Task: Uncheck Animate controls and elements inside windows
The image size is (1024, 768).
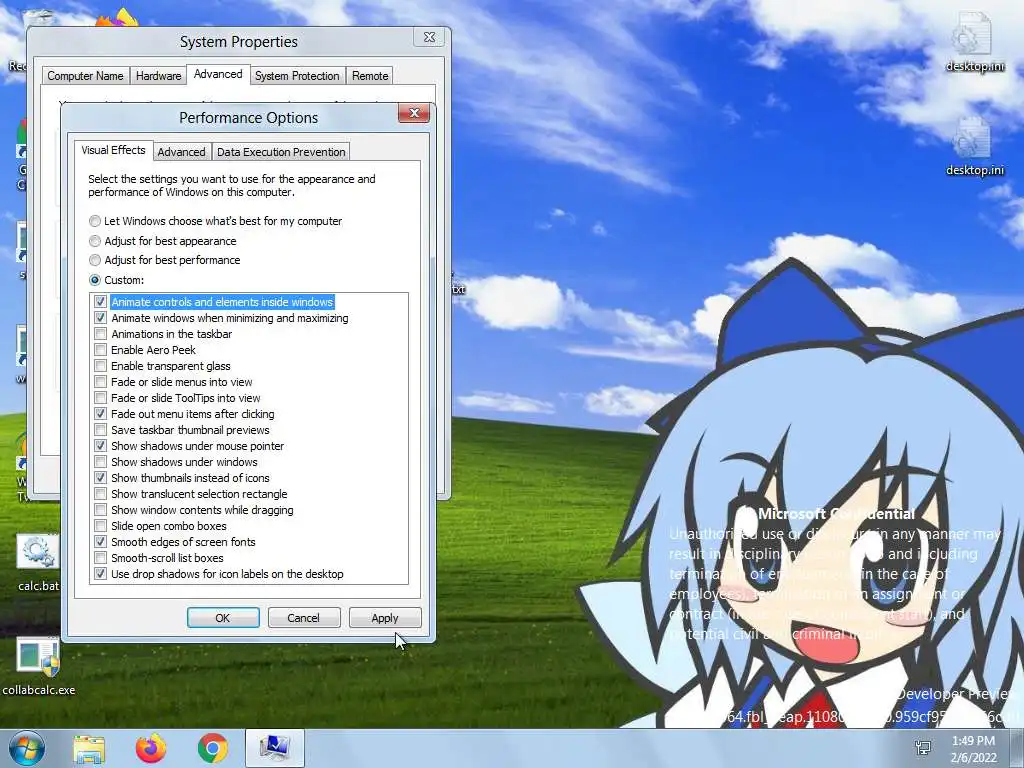Action: (x=101, y=302)
